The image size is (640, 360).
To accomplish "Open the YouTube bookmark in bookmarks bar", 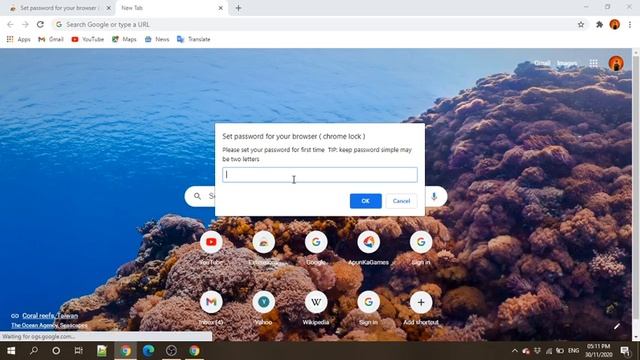I will pos(87,39).
